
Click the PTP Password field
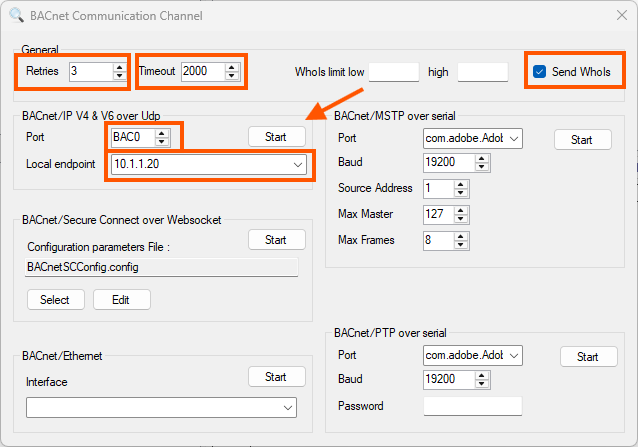pyautogui.click(x=473, y=406)
